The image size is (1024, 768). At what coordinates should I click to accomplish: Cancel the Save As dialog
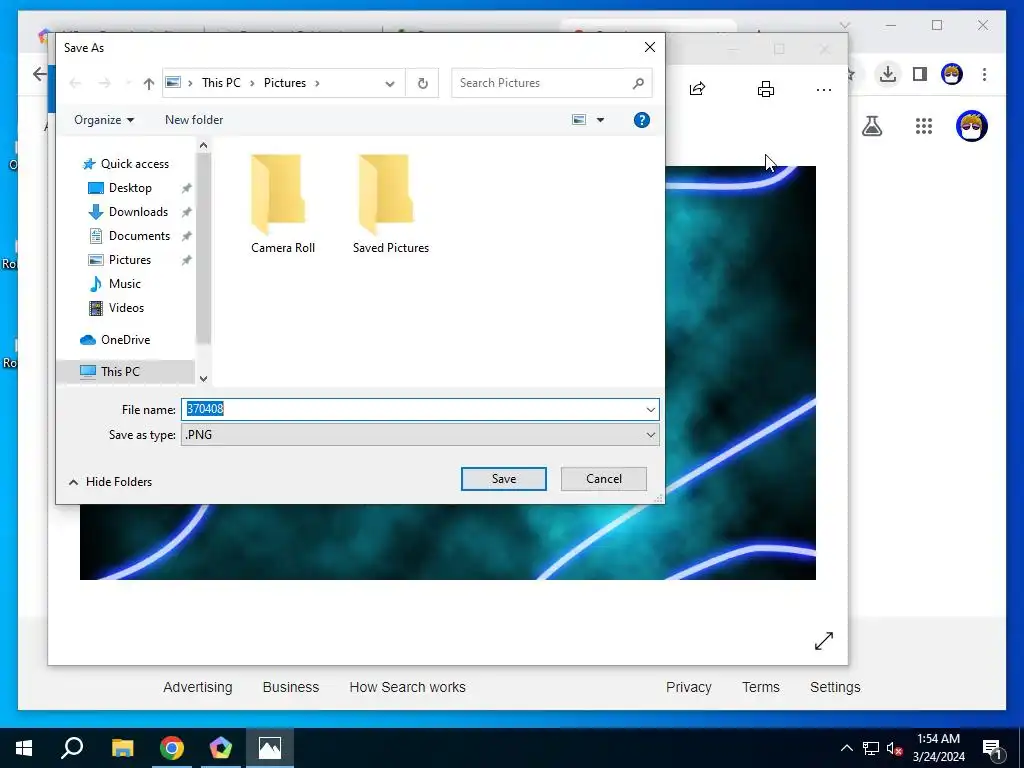pos(603,479)
